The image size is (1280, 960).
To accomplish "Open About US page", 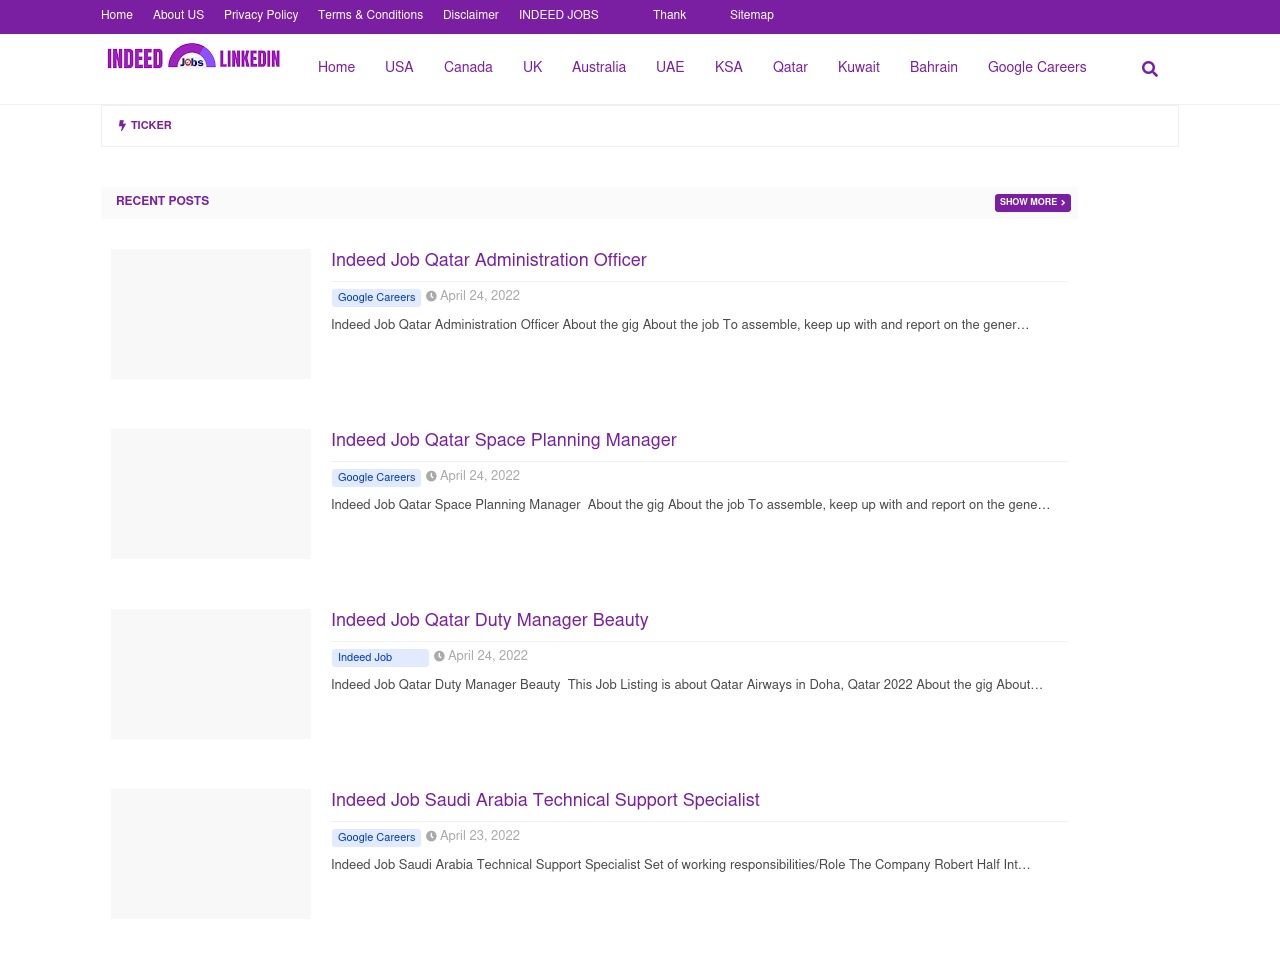I will [x=178, y=15].
